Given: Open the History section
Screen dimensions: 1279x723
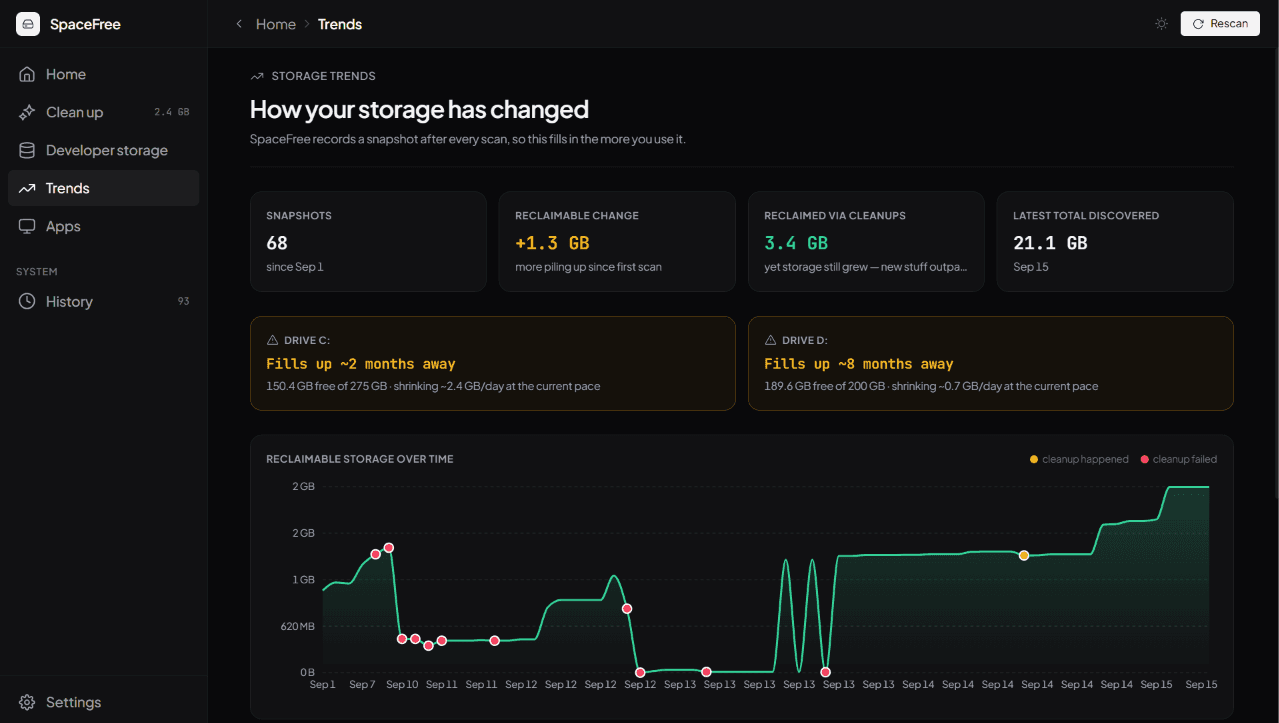Looking at the screenshot, I should (x=104, y=301).
